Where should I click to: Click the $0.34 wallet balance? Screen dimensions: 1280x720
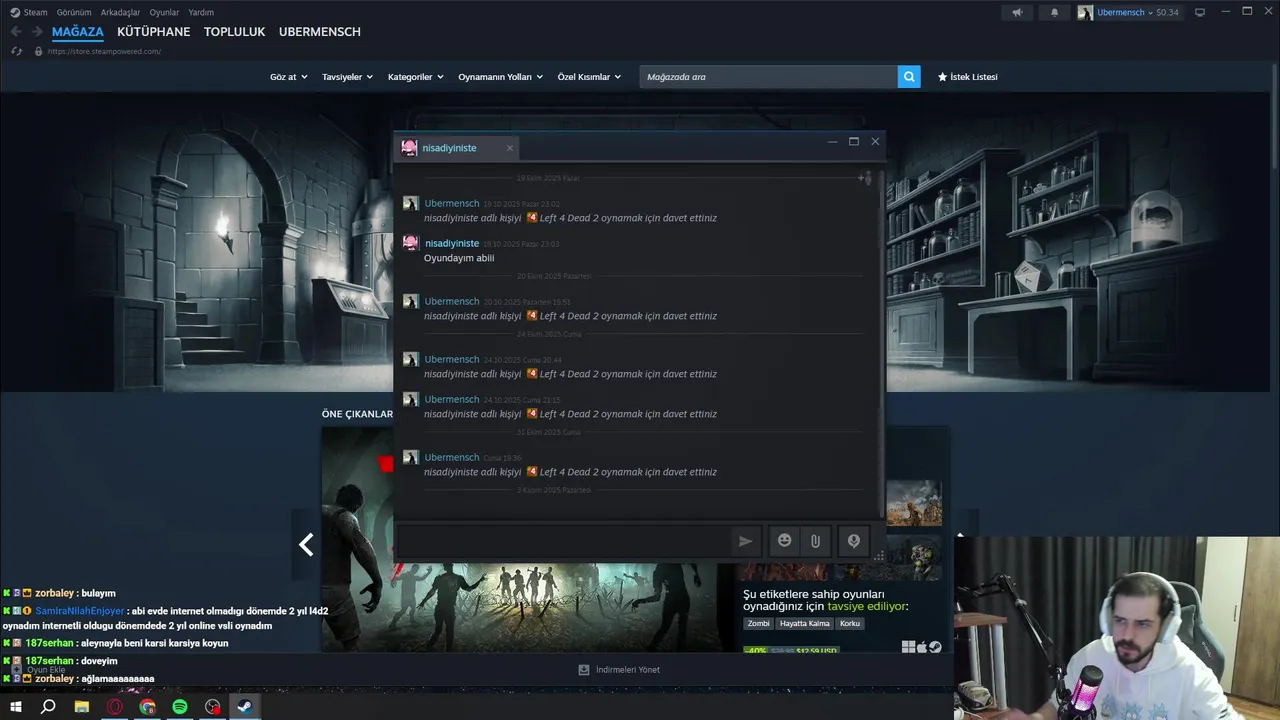pyautogui.click(x=1167, y=13)
